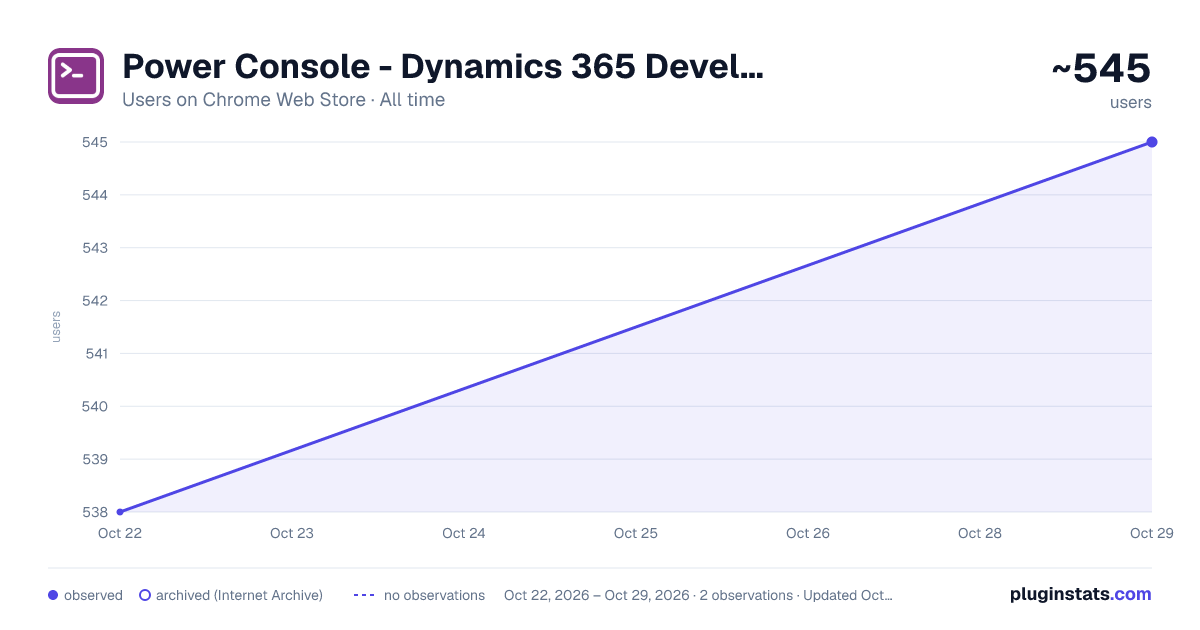
Task: Click the 545 y-axis label
Action: pyautogui.click(x=95, y=142)
